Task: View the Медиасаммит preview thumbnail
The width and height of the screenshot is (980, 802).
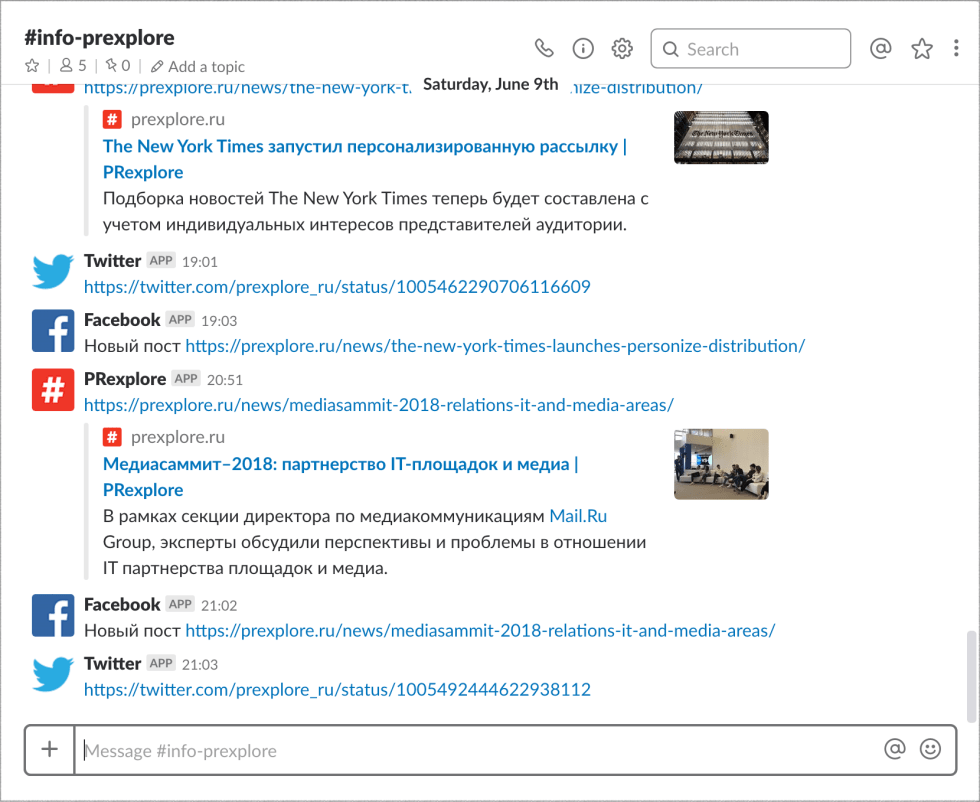Action: [x=721, y=464]
